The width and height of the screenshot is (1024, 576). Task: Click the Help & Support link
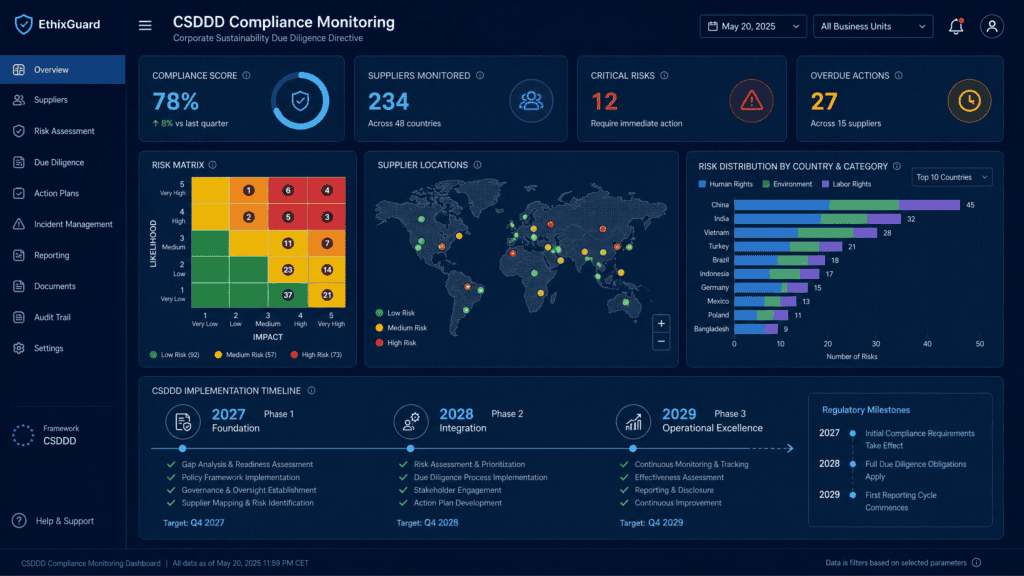pos(65,521)
